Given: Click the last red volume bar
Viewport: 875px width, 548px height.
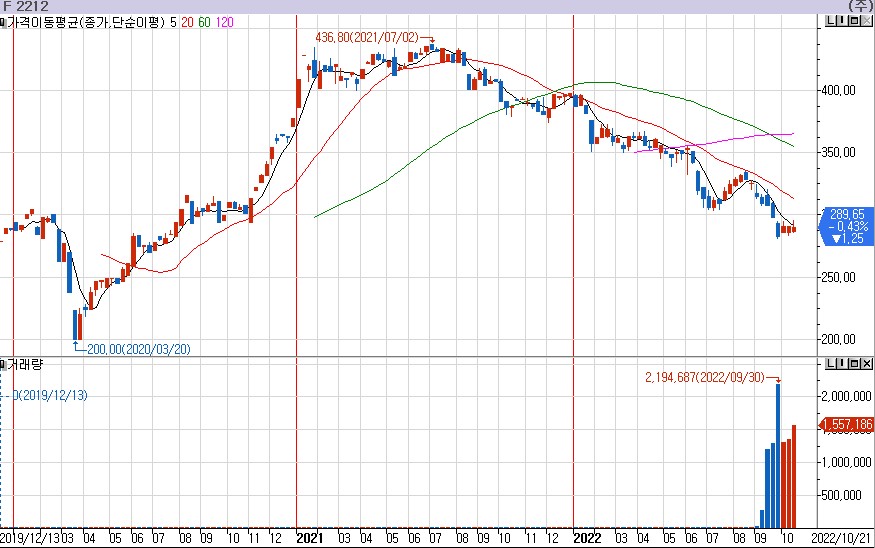Looking at the screenshot, I should point(794,477).
